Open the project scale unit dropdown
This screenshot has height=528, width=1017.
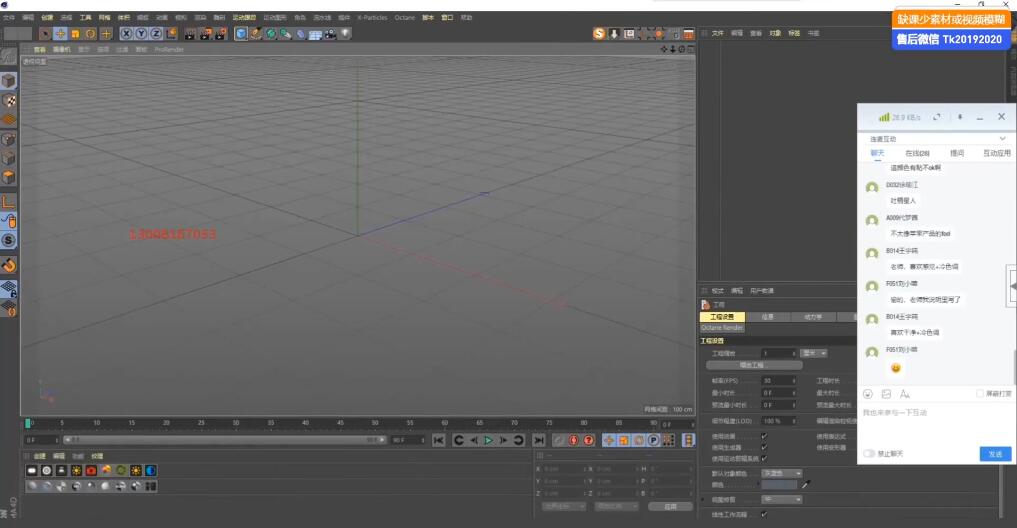(813, 353)
